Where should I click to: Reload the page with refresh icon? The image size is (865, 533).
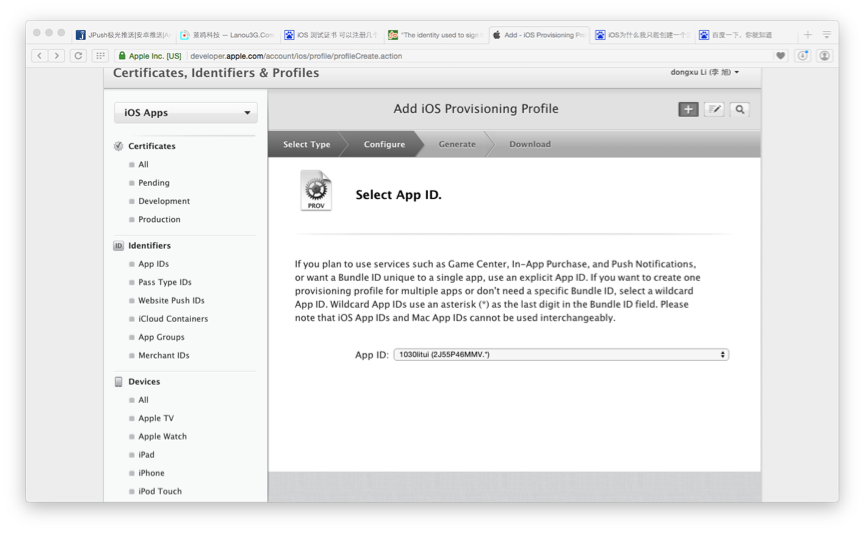click(x=78, y=56)
